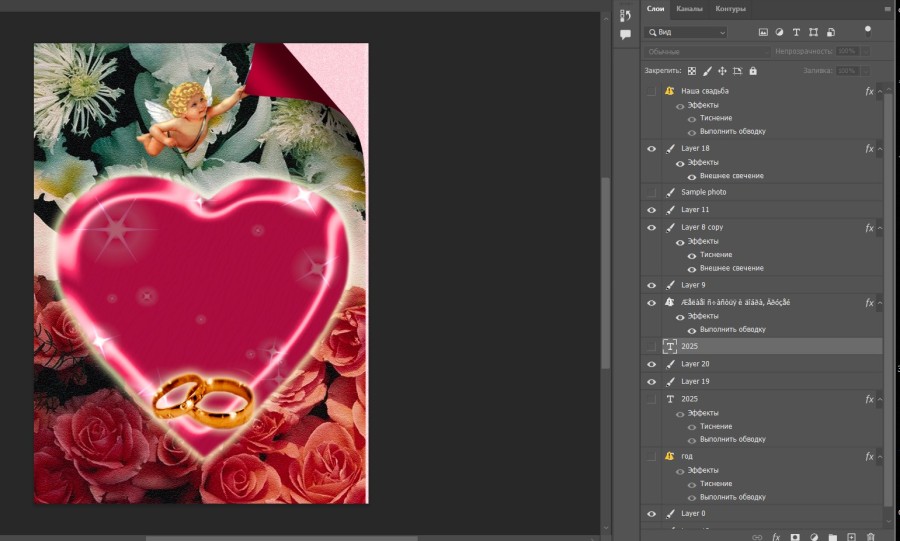
Task: Filter layers by adjustment layer type
Action: pyautogui.click(x=779, y=32)
